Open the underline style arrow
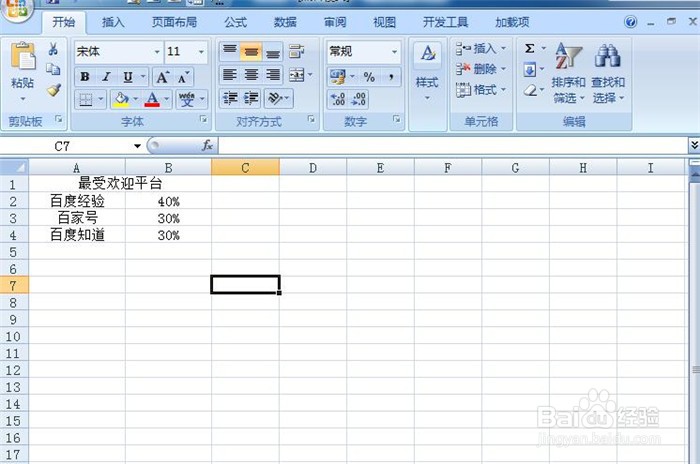Viewport: 700px width, 464px height. point(143,77)
